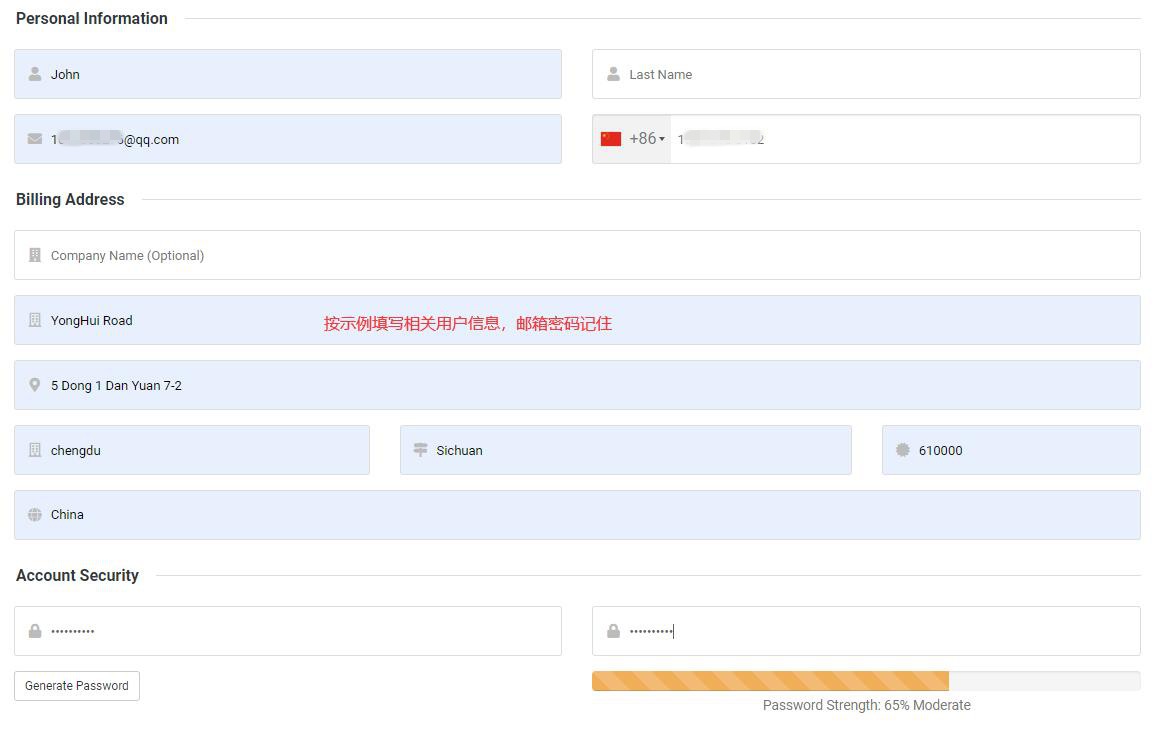Click the map pin icon beside address line two
The width and height of the screenshot is (1155, 735).
coord(34,385)
